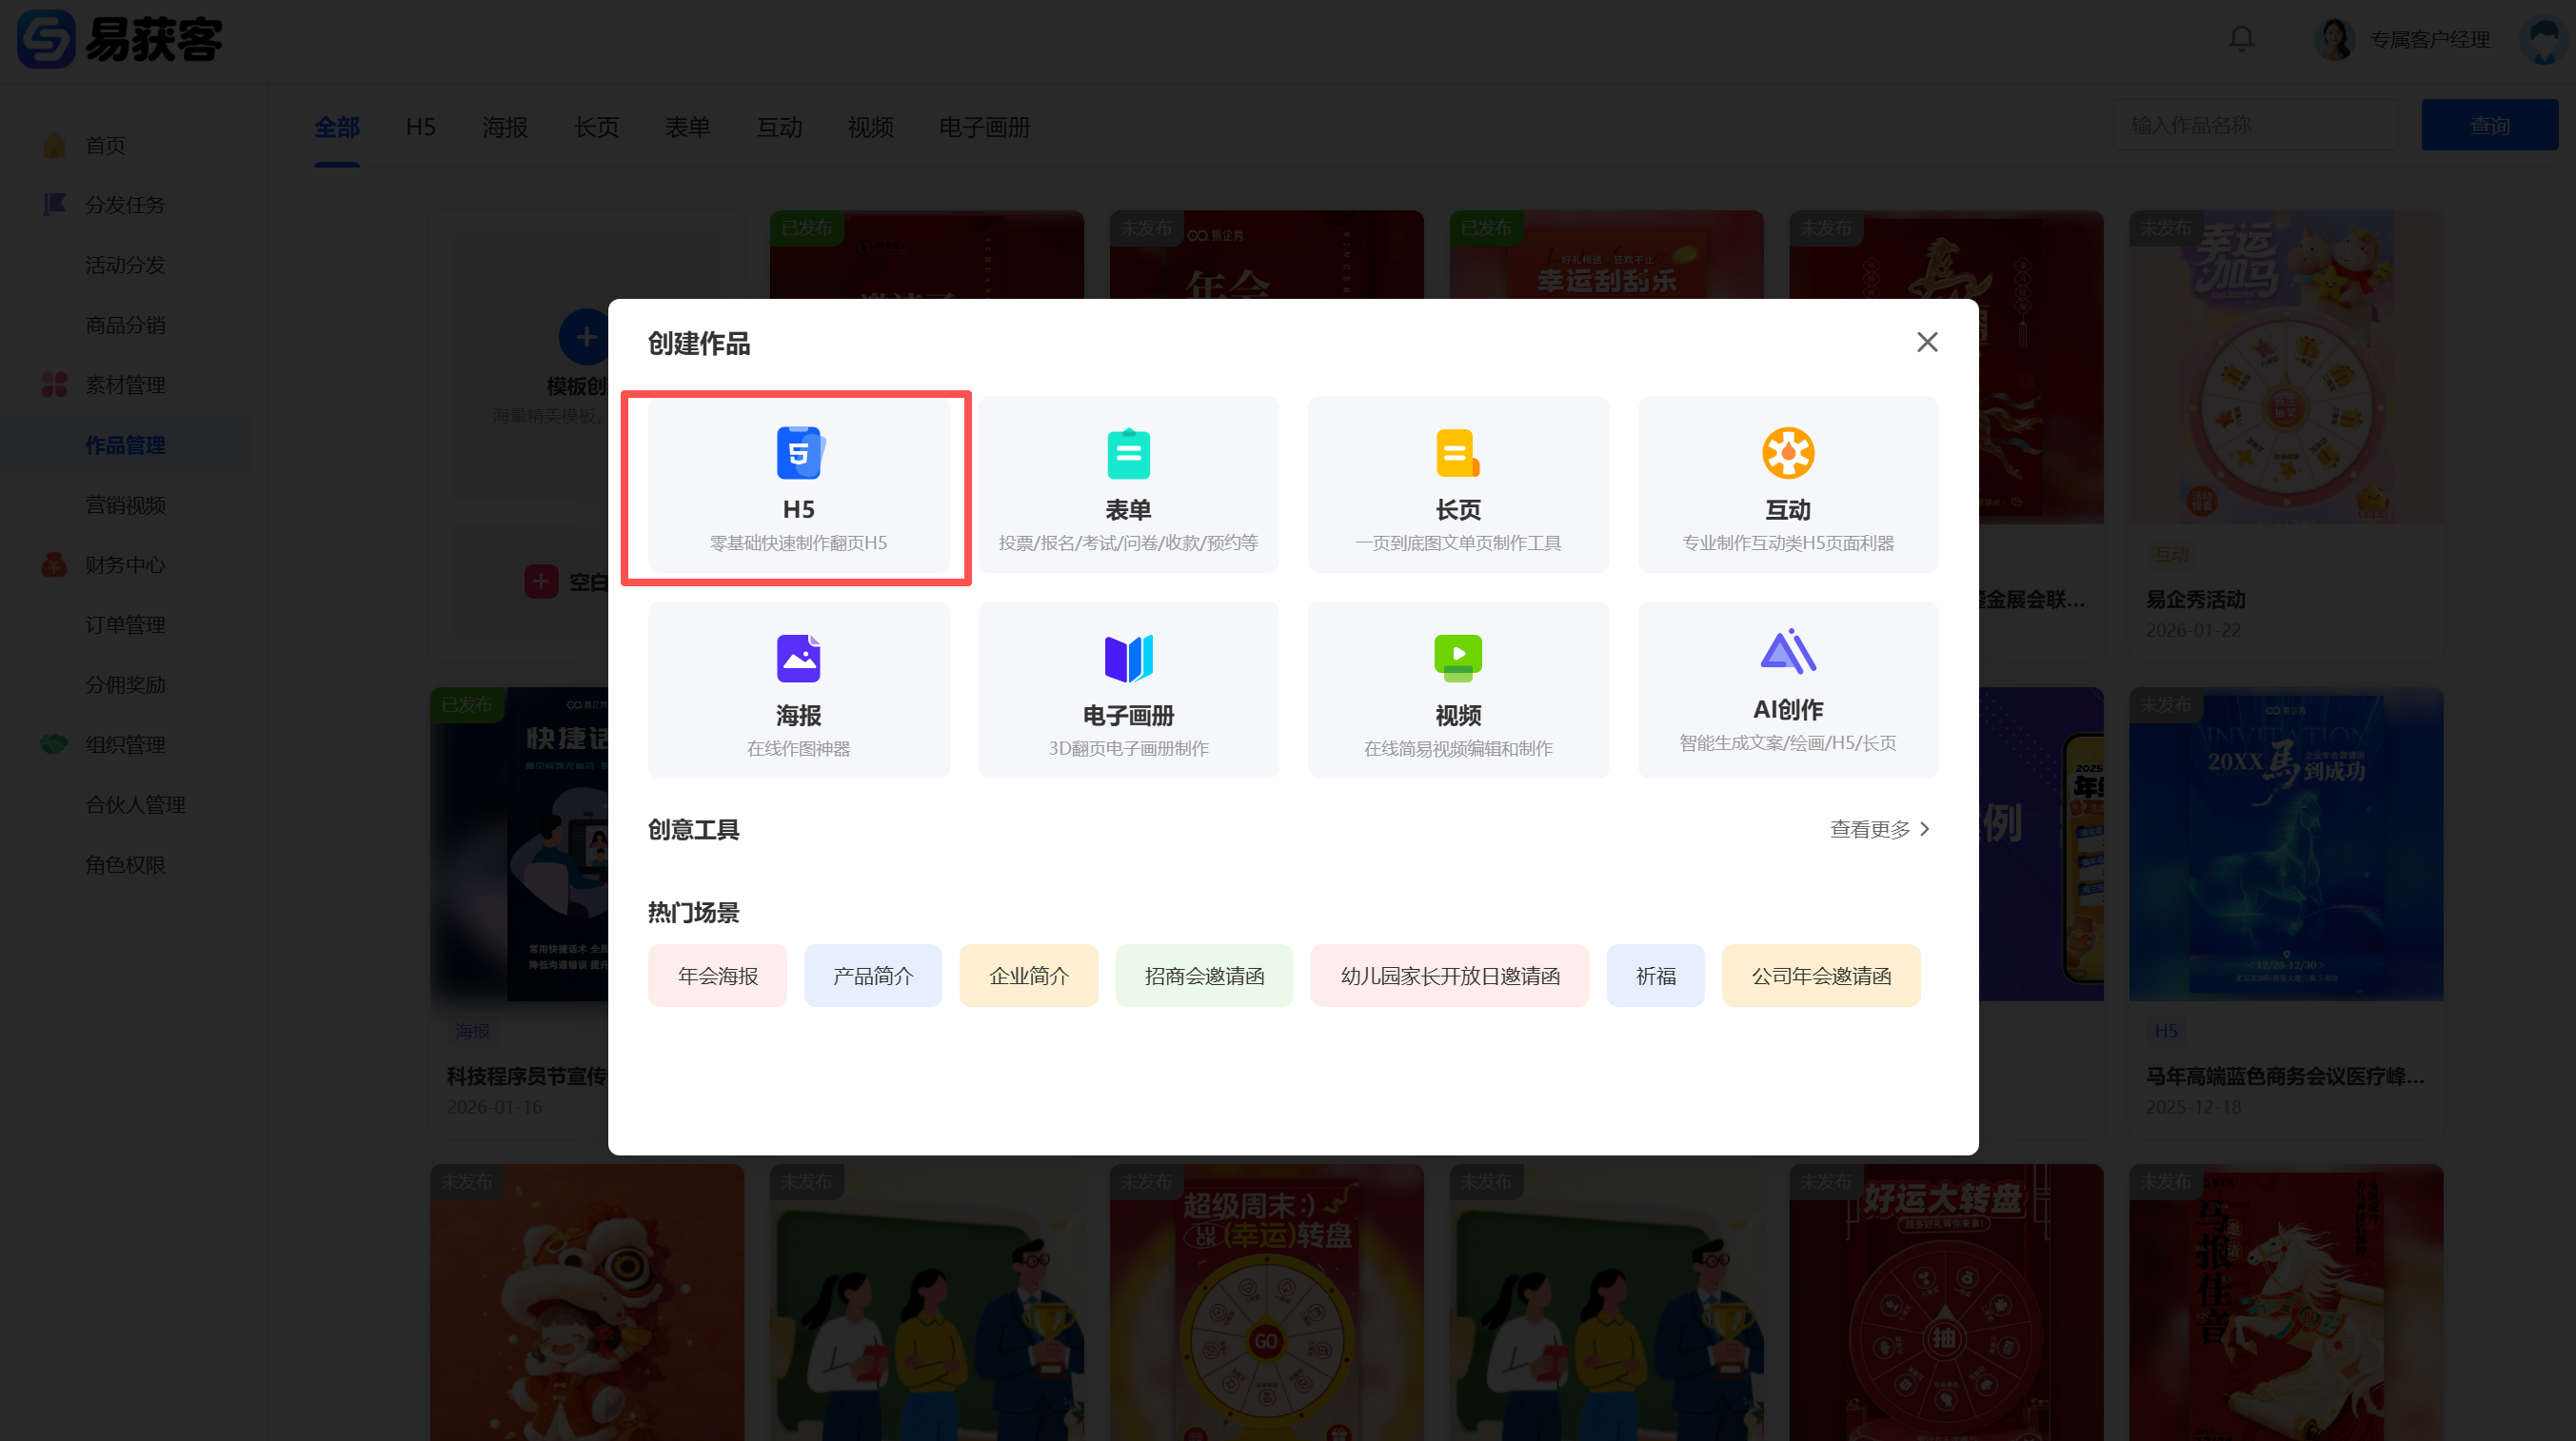Click the 年会海报 scene tag
The height and width of the screenshot is (1441, 2576).
point(717,975)
